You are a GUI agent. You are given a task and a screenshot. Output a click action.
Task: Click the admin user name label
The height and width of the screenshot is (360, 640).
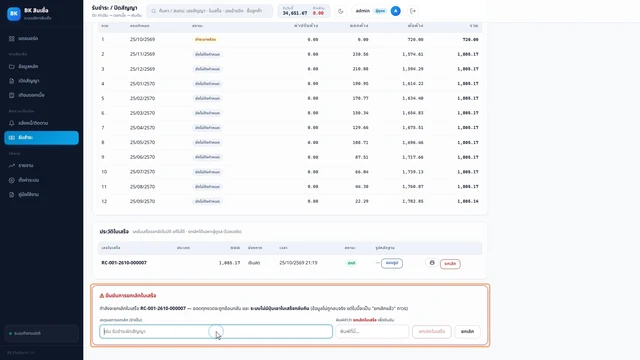362,11
